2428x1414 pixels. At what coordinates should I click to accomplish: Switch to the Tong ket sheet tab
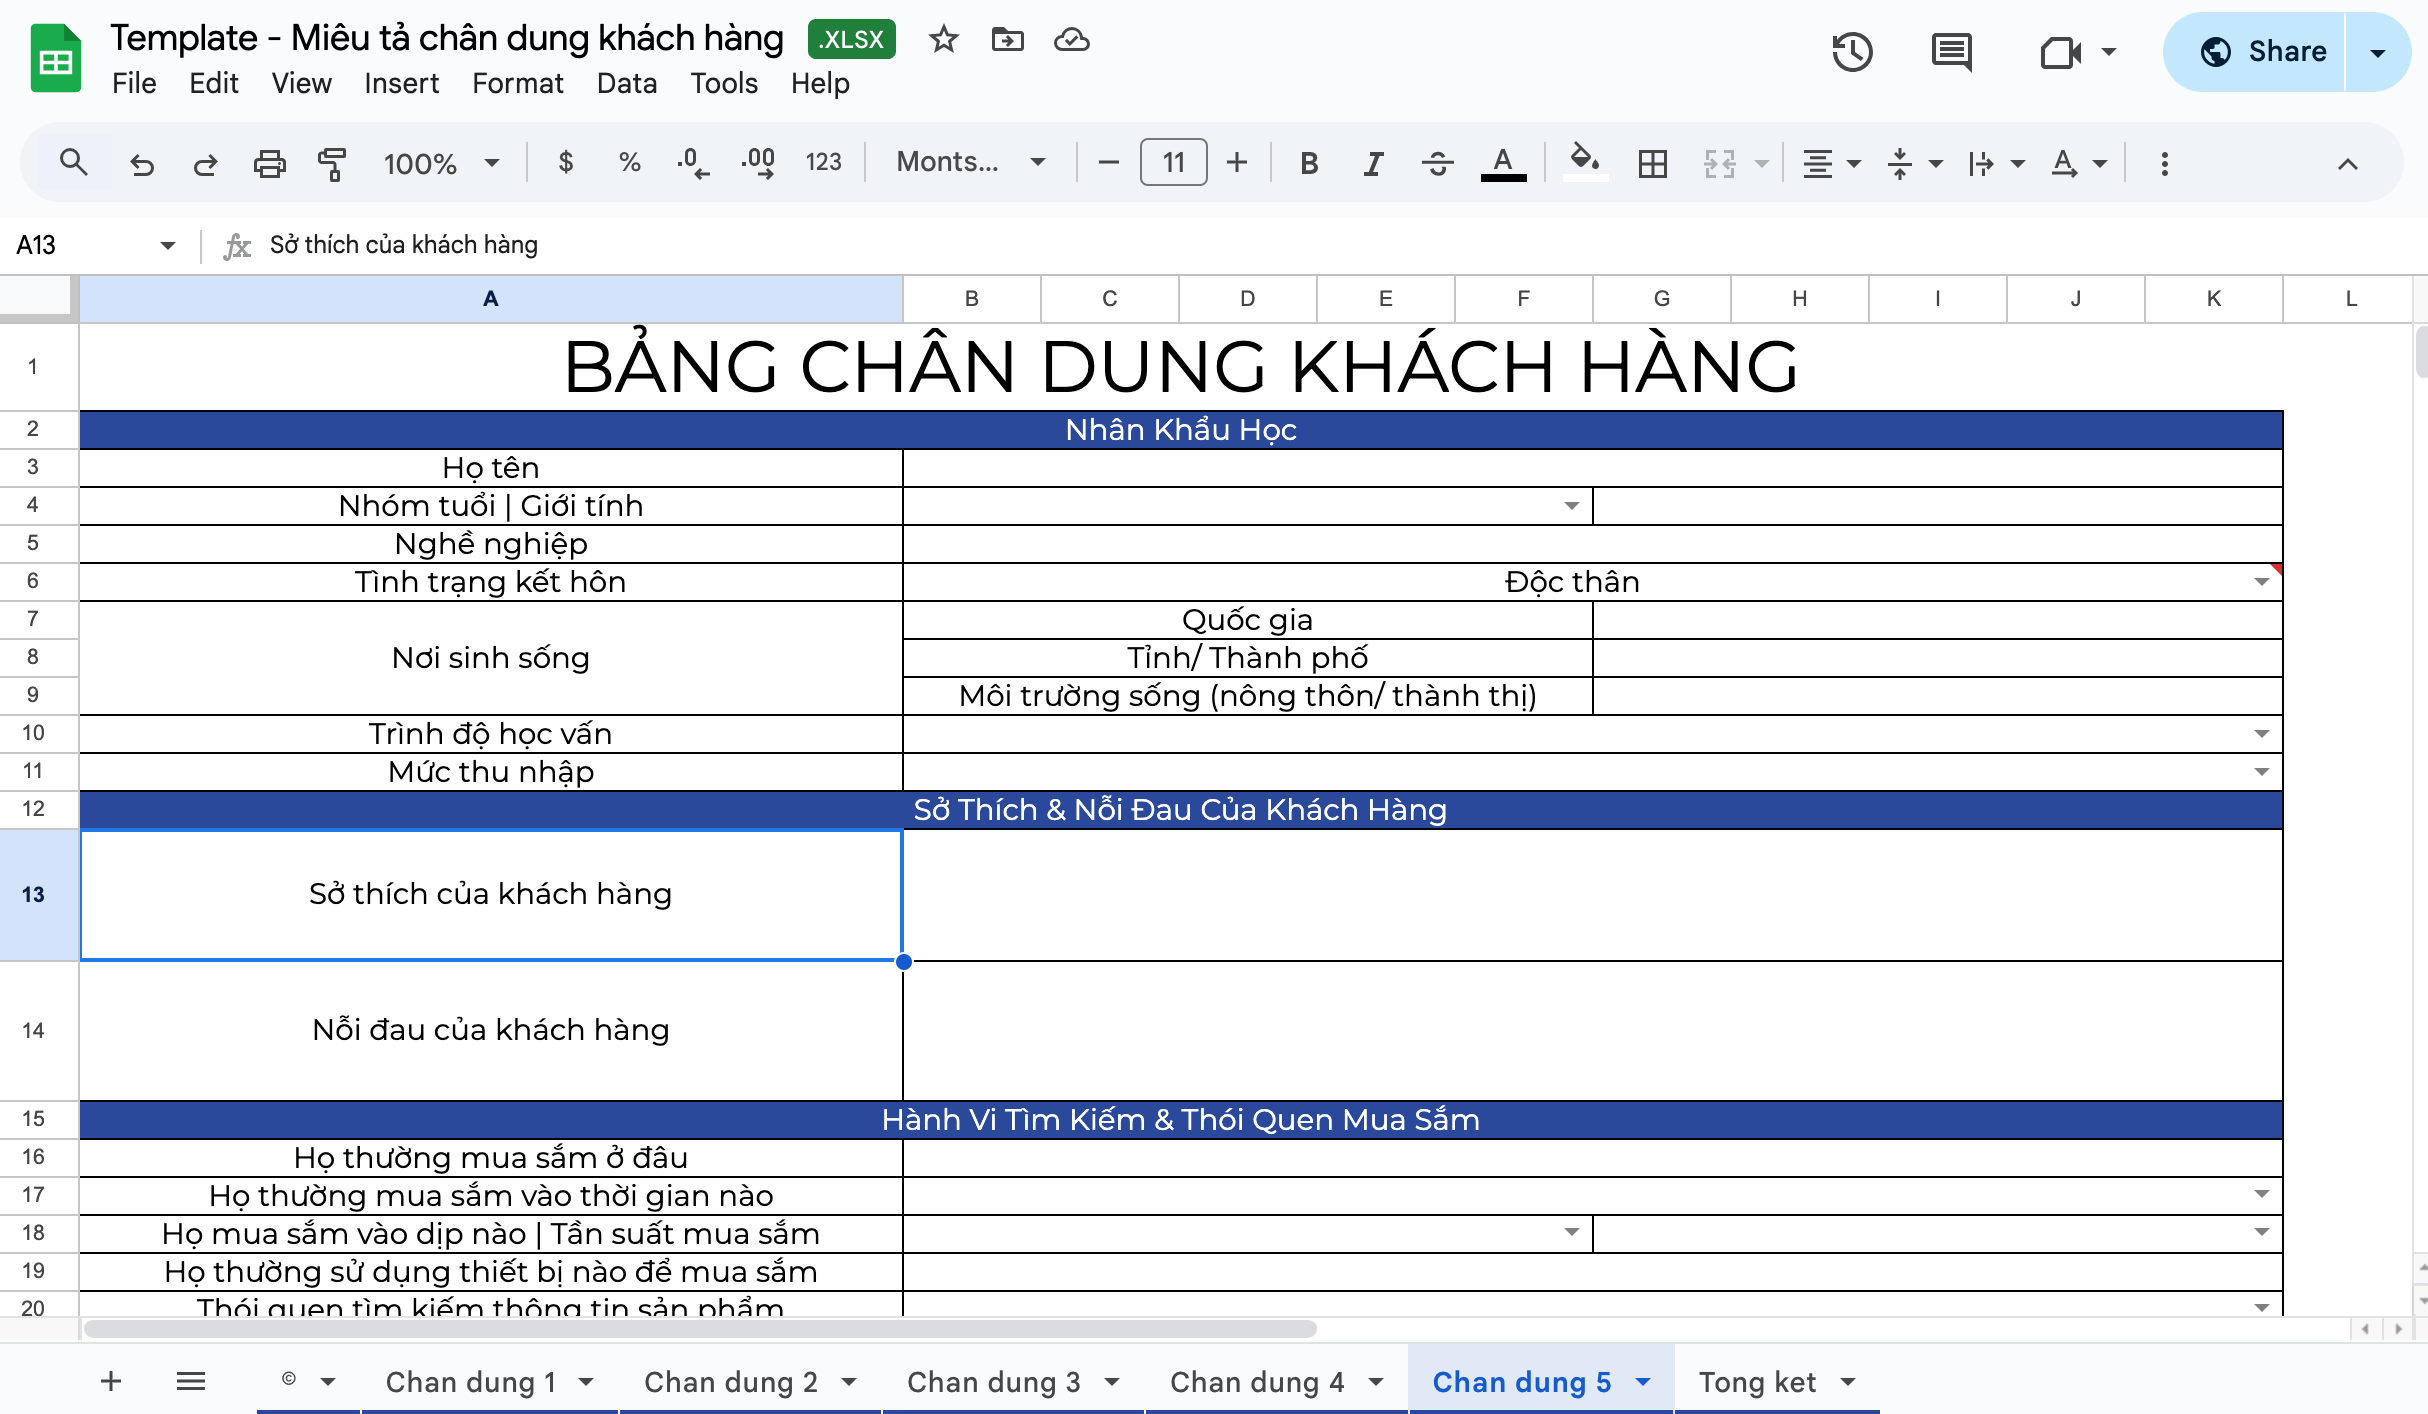(1757, 1382)
